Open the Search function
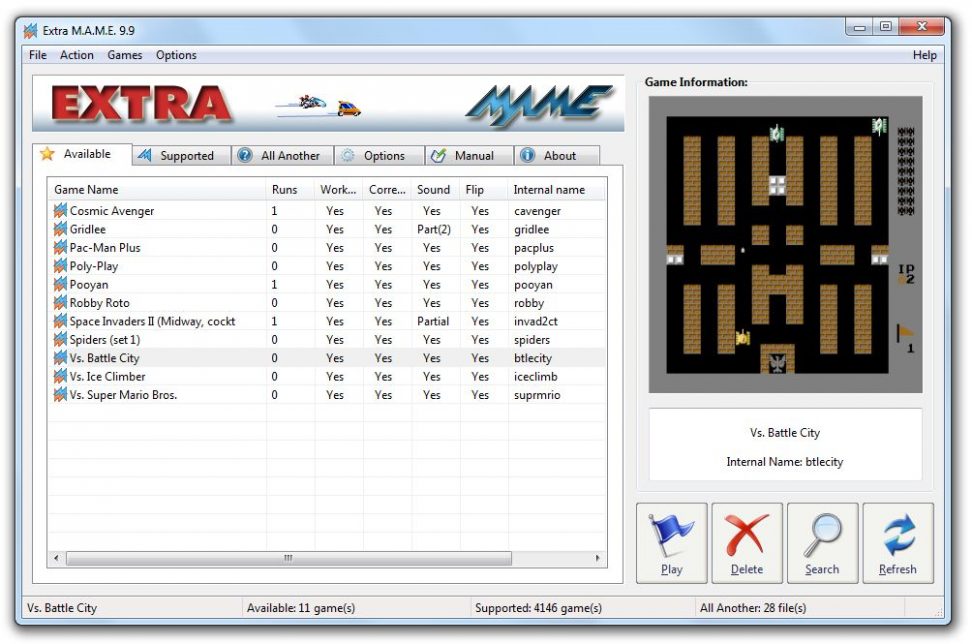972x644 pixels. tap(822, 542)
